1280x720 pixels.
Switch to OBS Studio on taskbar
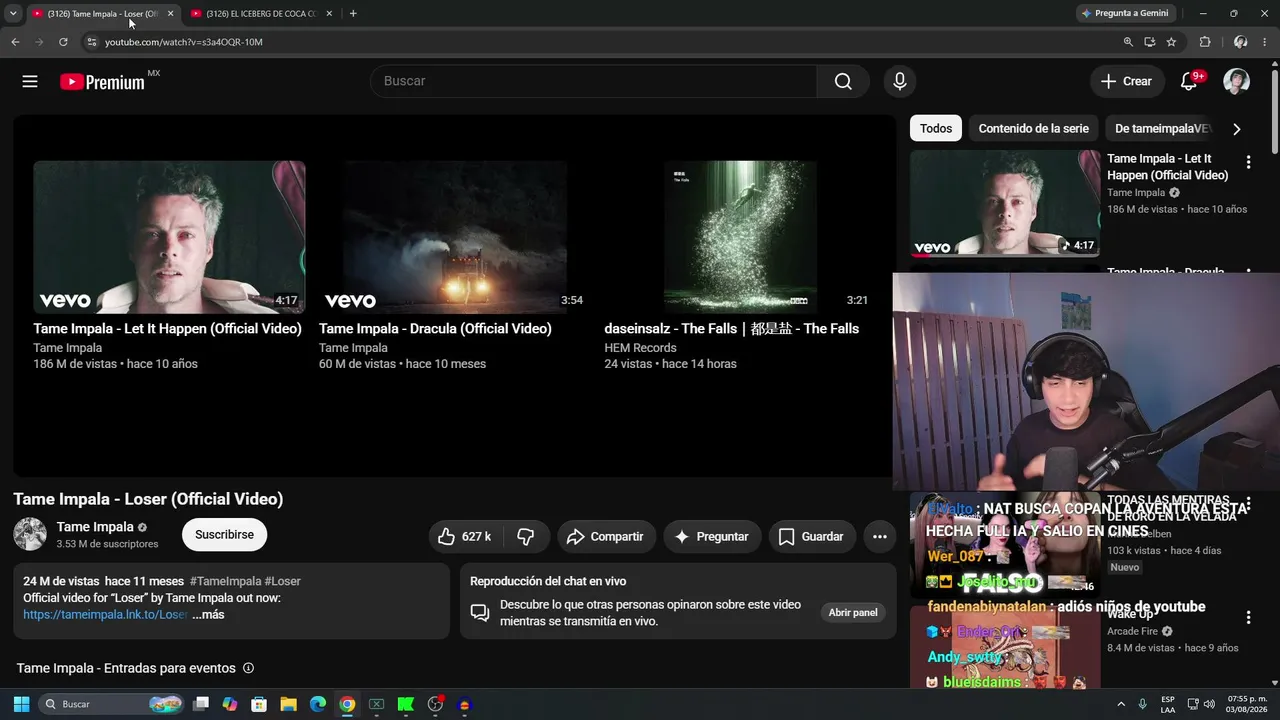point(435,704)
